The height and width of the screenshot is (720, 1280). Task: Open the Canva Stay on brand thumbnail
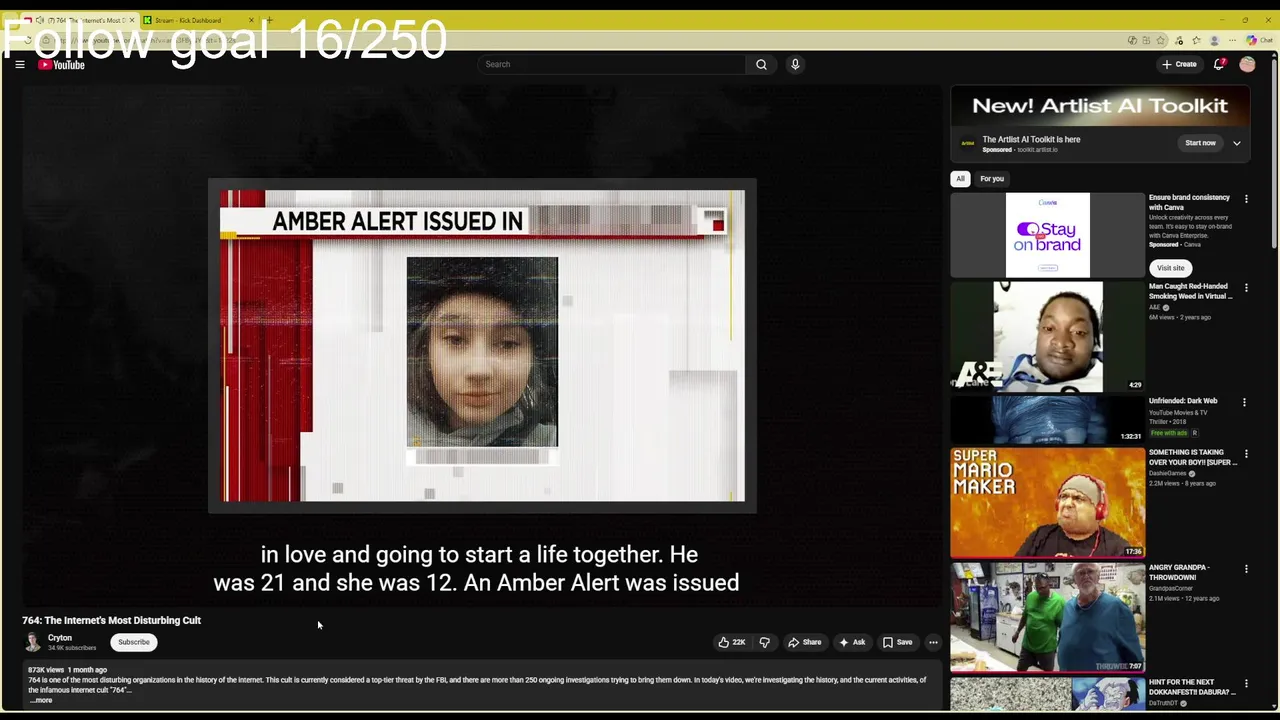1047,235
